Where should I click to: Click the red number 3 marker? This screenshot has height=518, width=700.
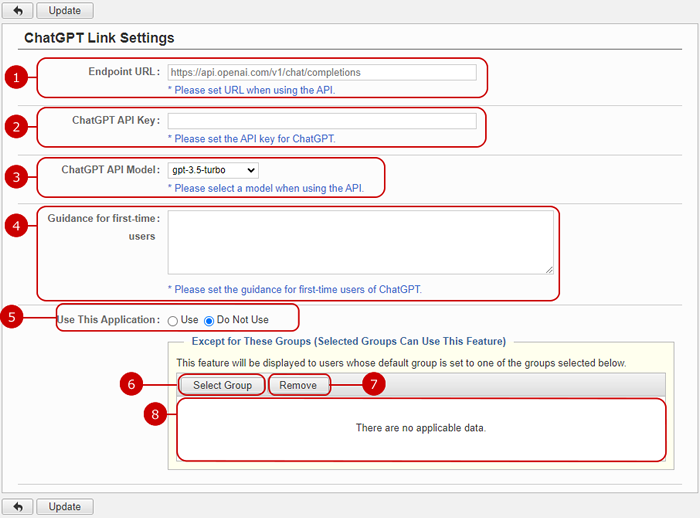16,177
